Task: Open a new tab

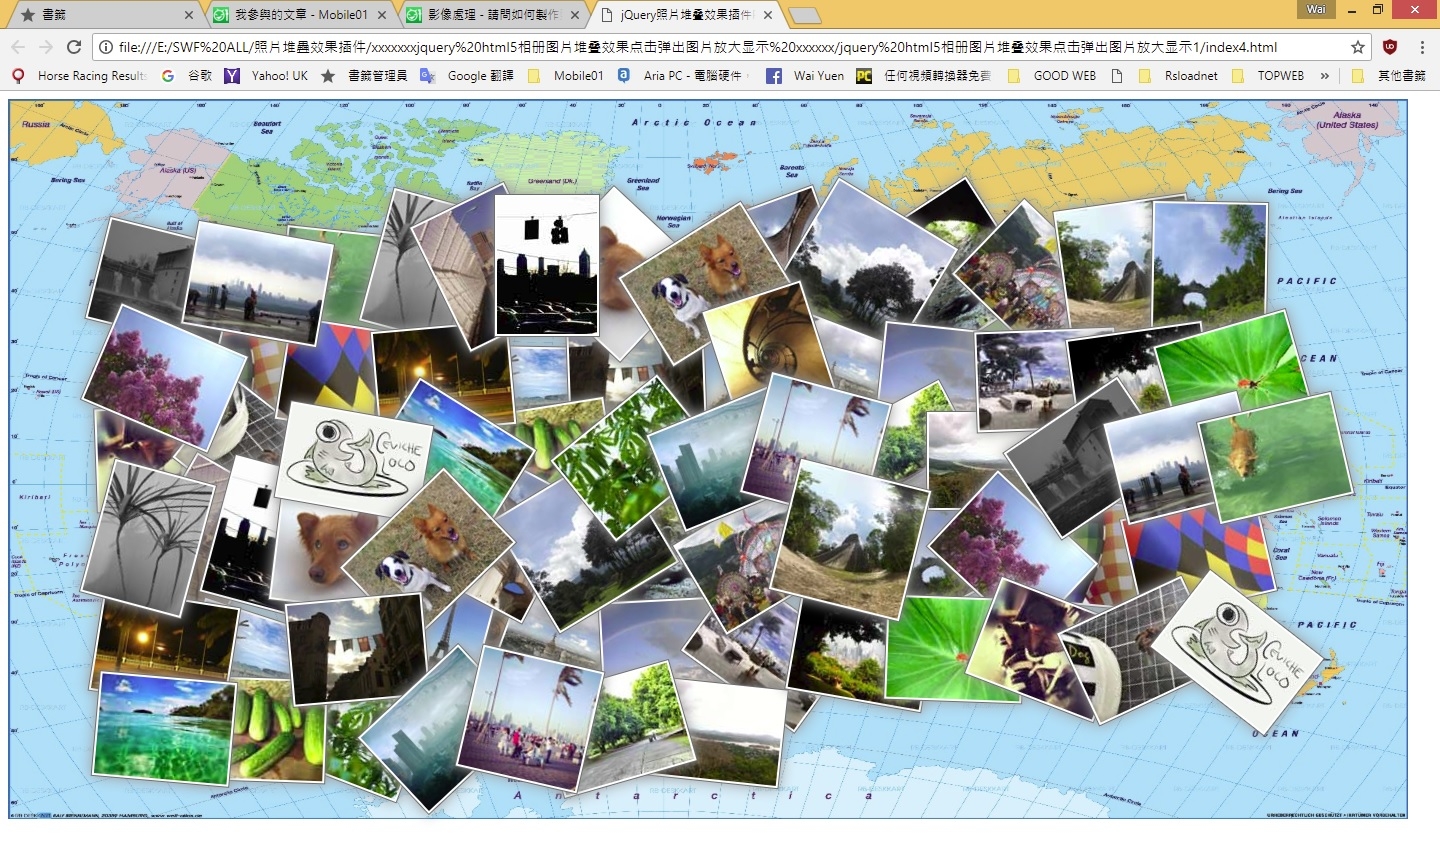Action: click(804, 15)
